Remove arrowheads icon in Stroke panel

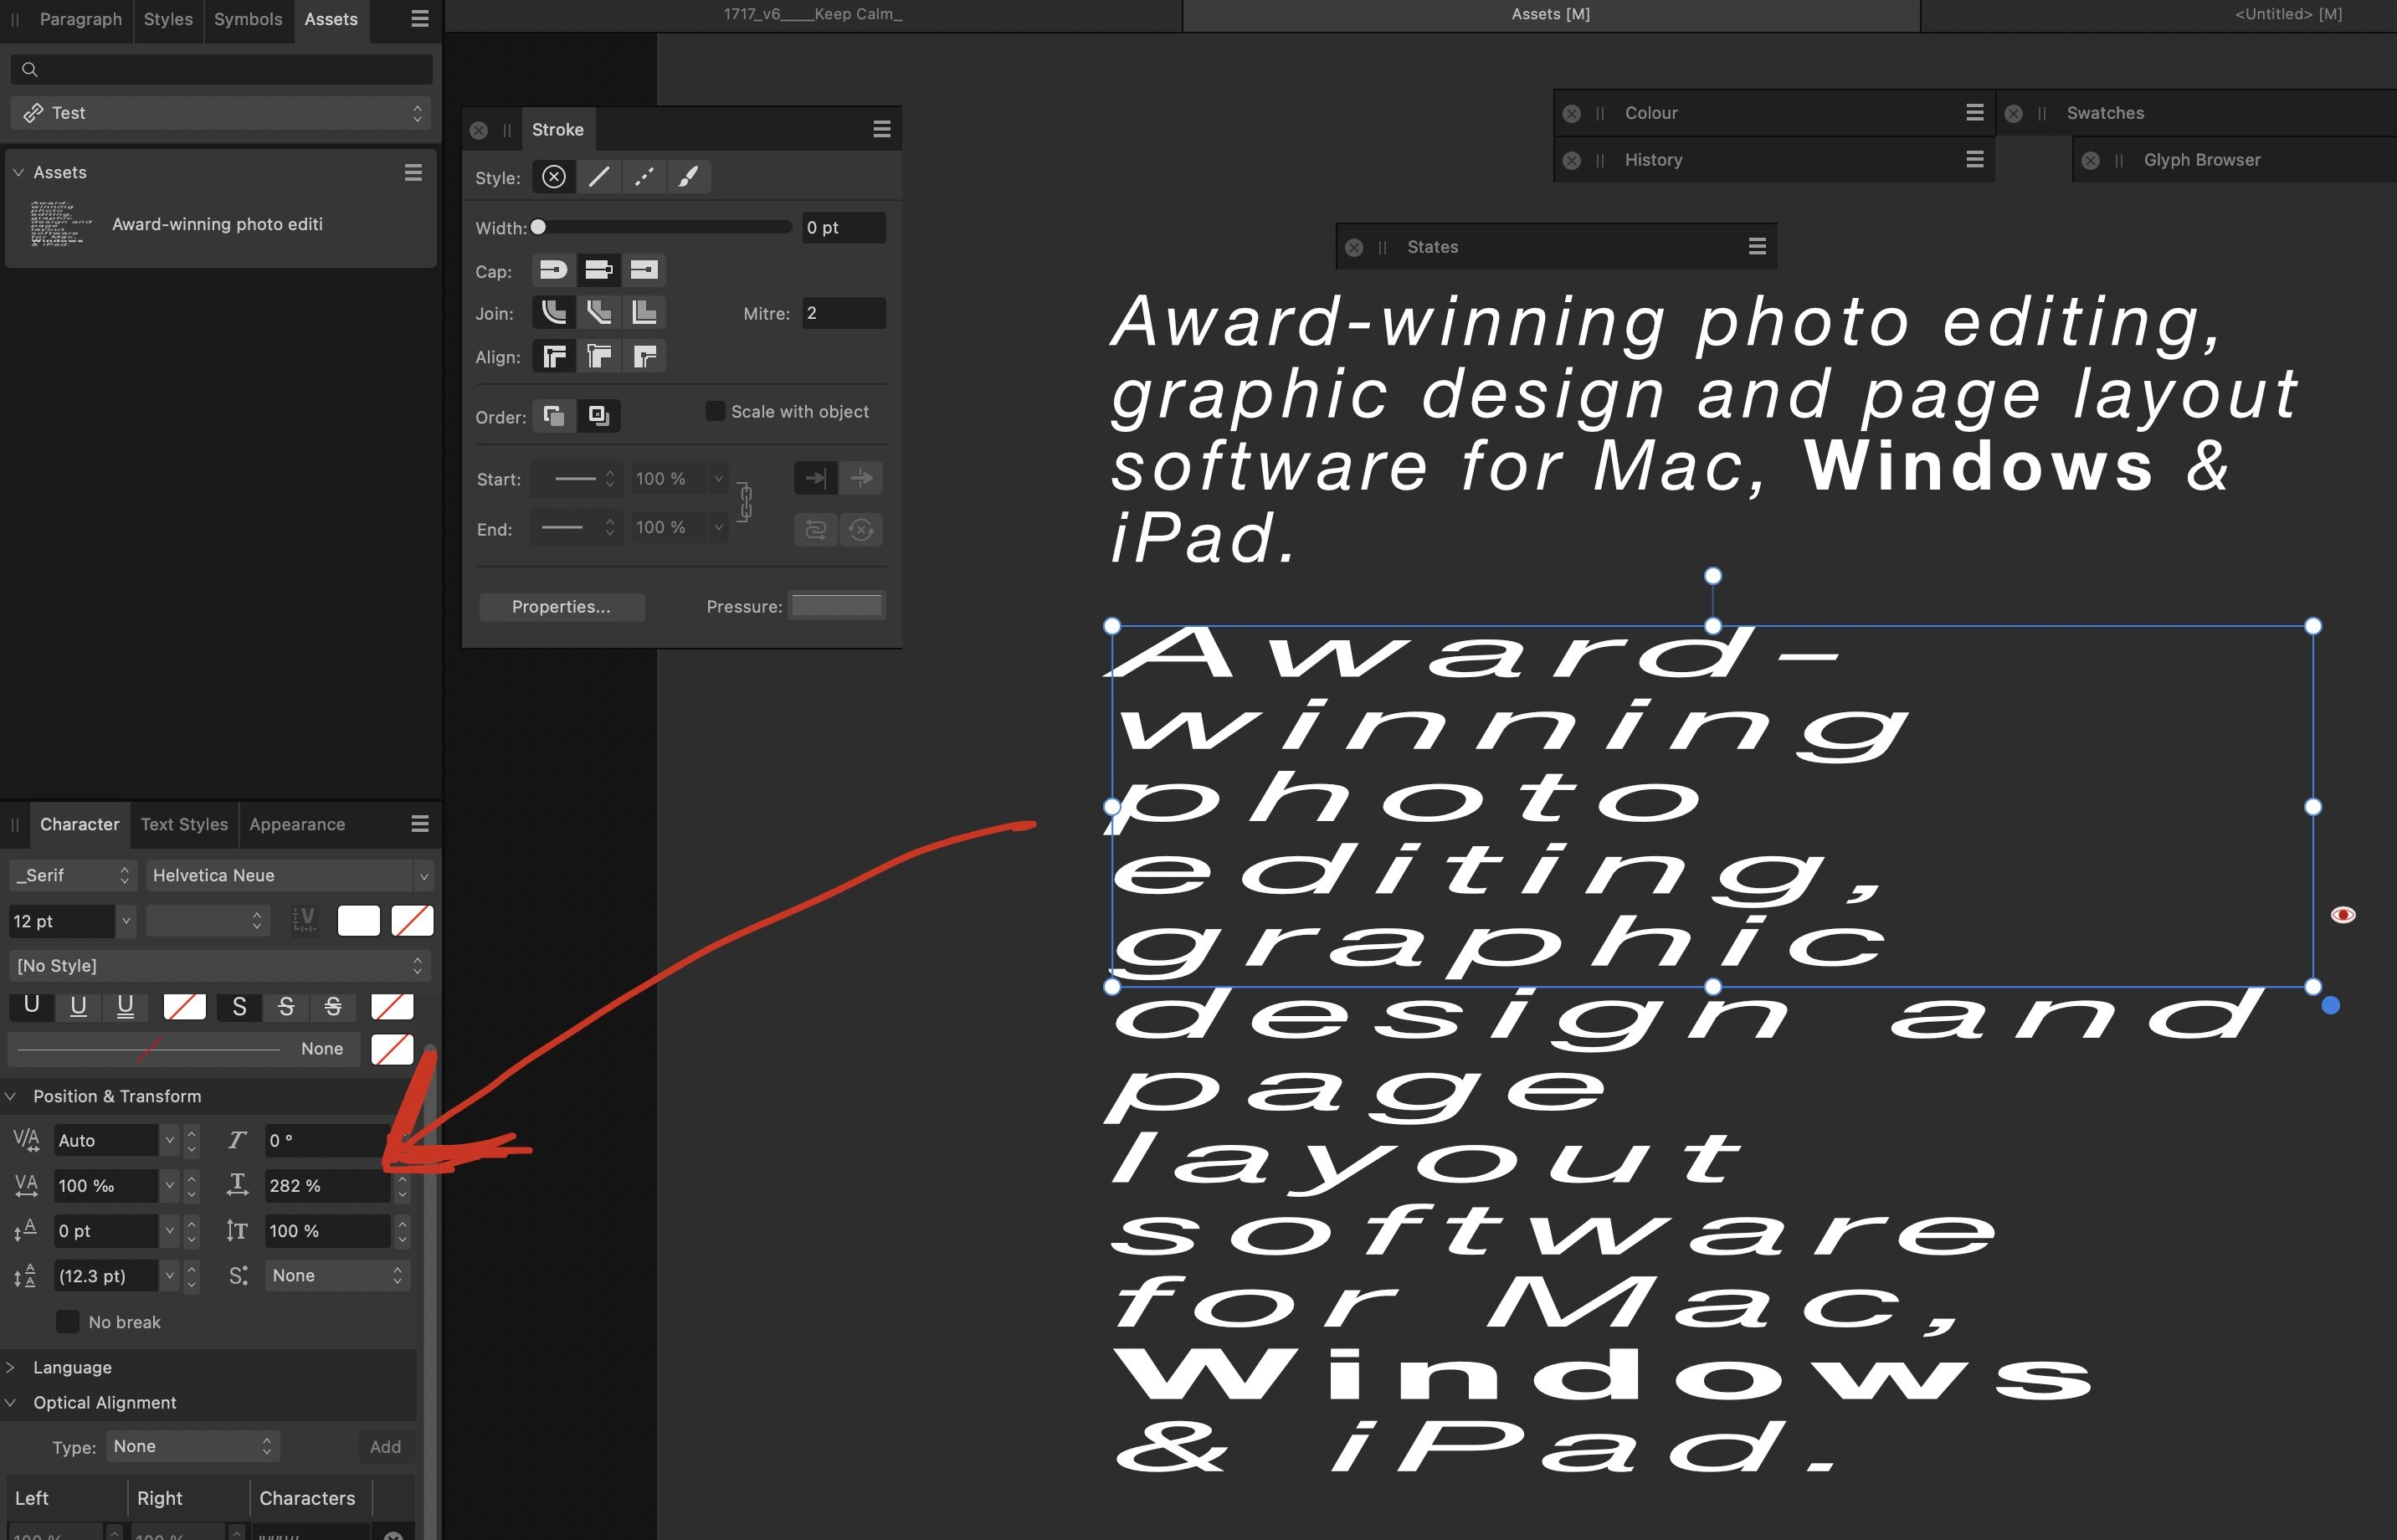861,529
